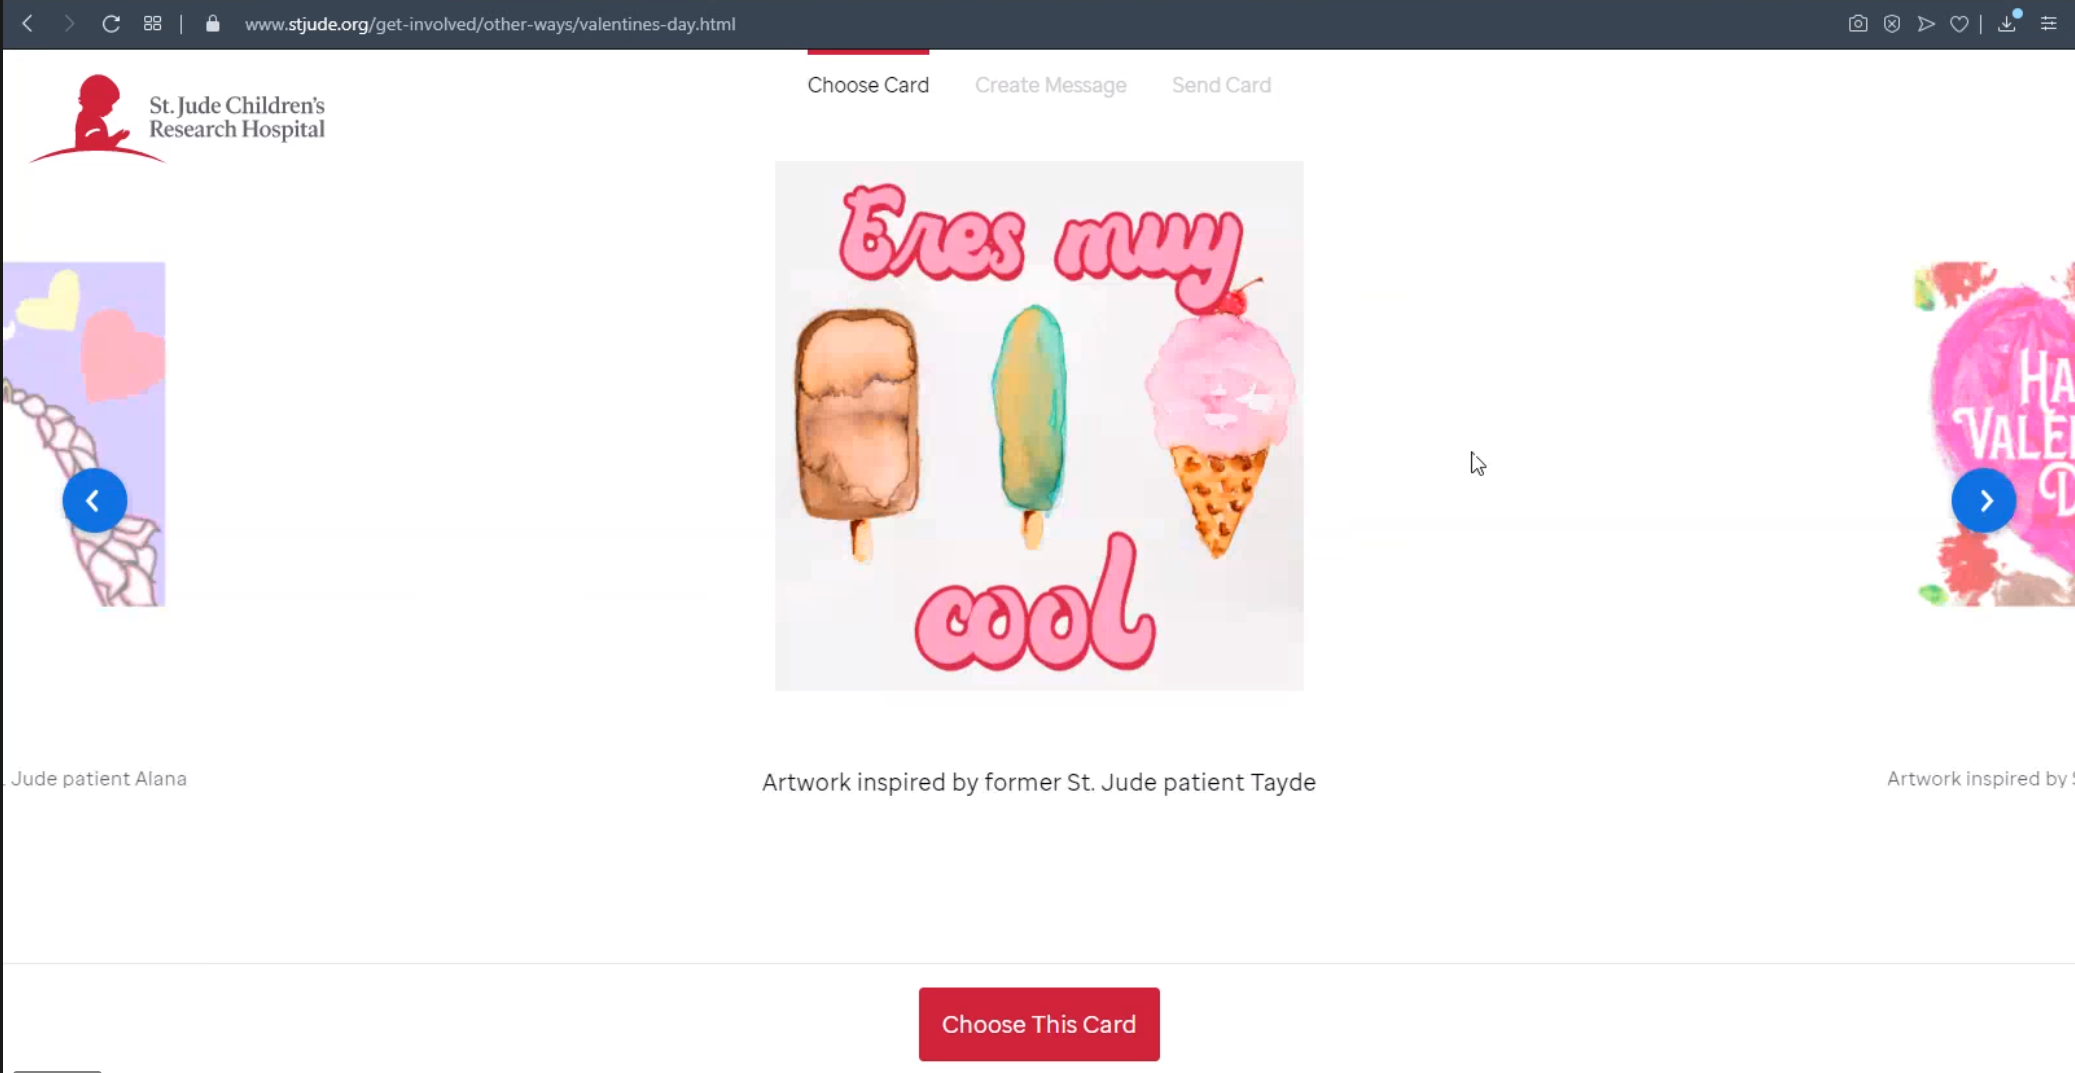Viewport: 2075px width, 1073px height.
Task: Switch to the Create Message step
Action: tap(1050, 85)
